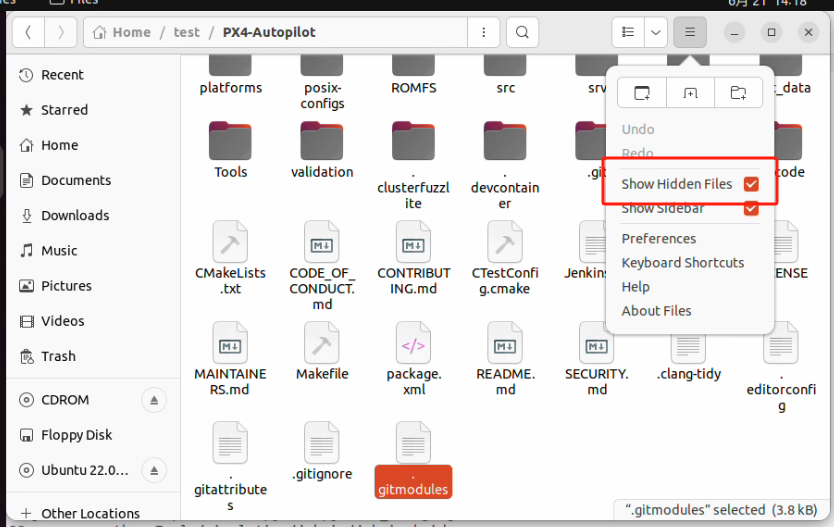Select About Files menu entry

point(656,311)
